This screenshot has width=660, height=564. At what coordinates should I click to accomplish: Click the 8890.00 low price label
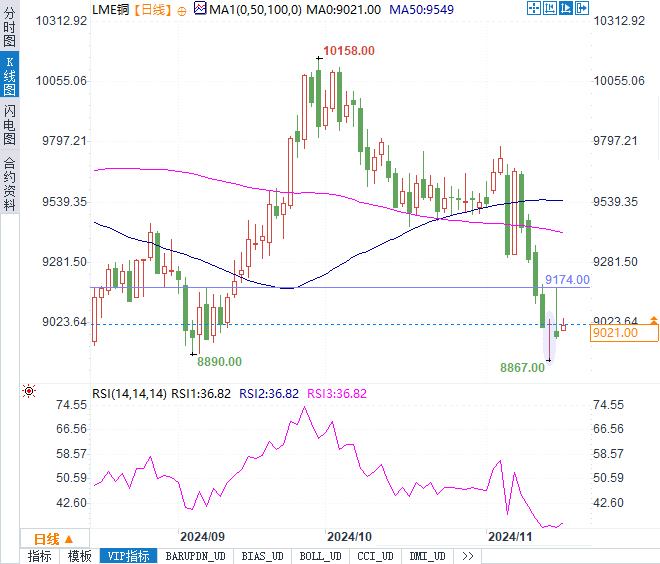(219, 362)
